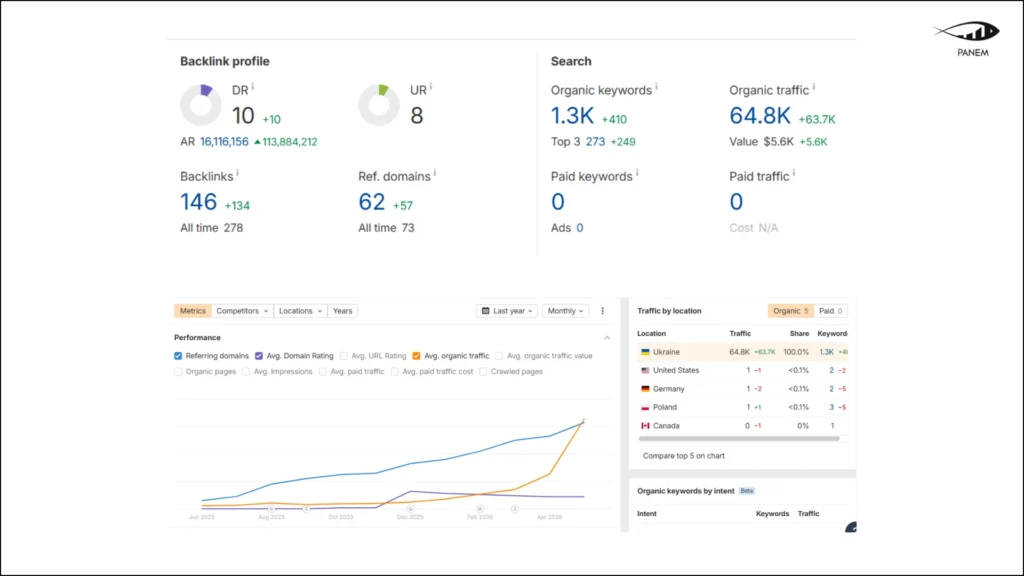Click the Share column header

(x=799, y=334)
